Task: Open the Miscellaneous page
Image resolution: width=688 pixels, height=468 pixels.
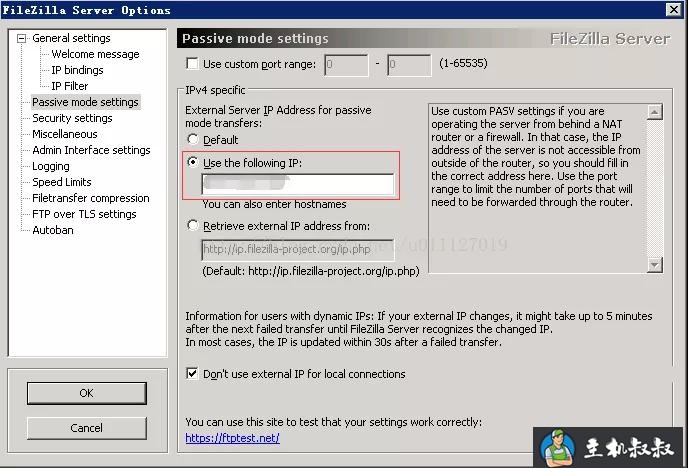Action: click(x=65, y=134)
